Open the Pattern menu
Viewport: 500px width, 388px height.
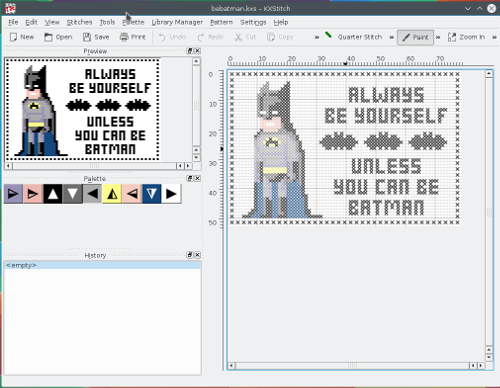tap(221, 22)
